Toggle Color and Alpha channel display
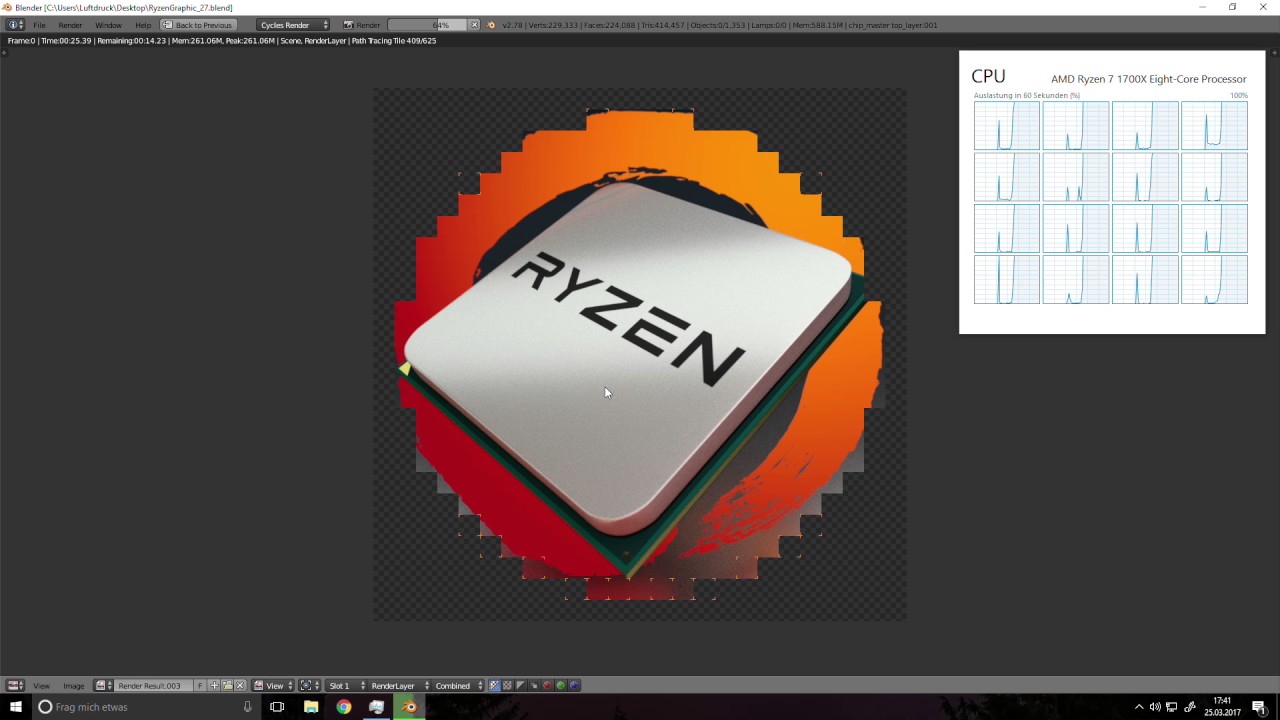 pyautogui.click(x=494, y=686)
